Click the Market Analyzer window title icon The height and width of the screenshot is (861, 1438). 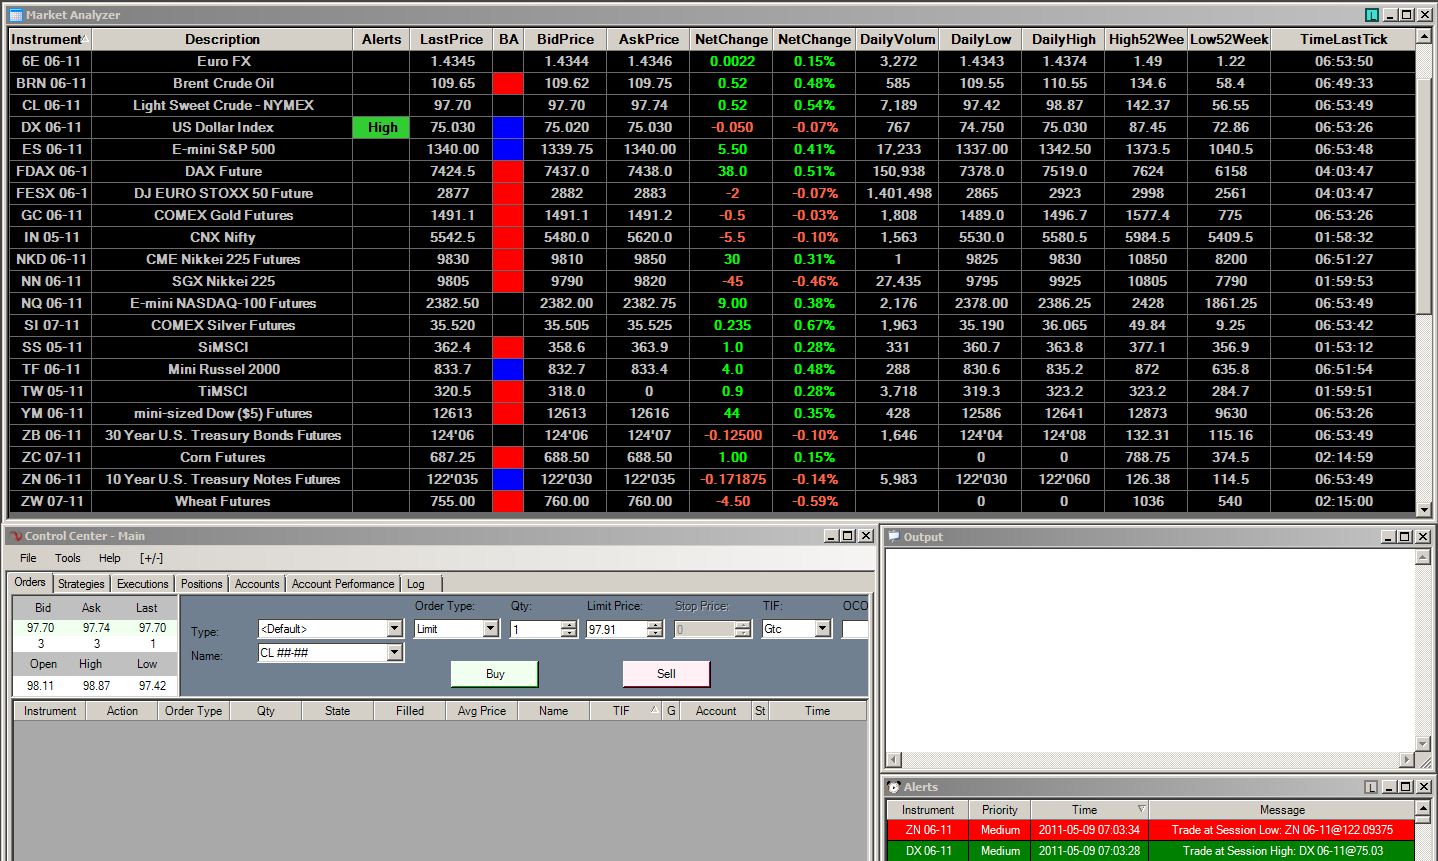[16, 15]
